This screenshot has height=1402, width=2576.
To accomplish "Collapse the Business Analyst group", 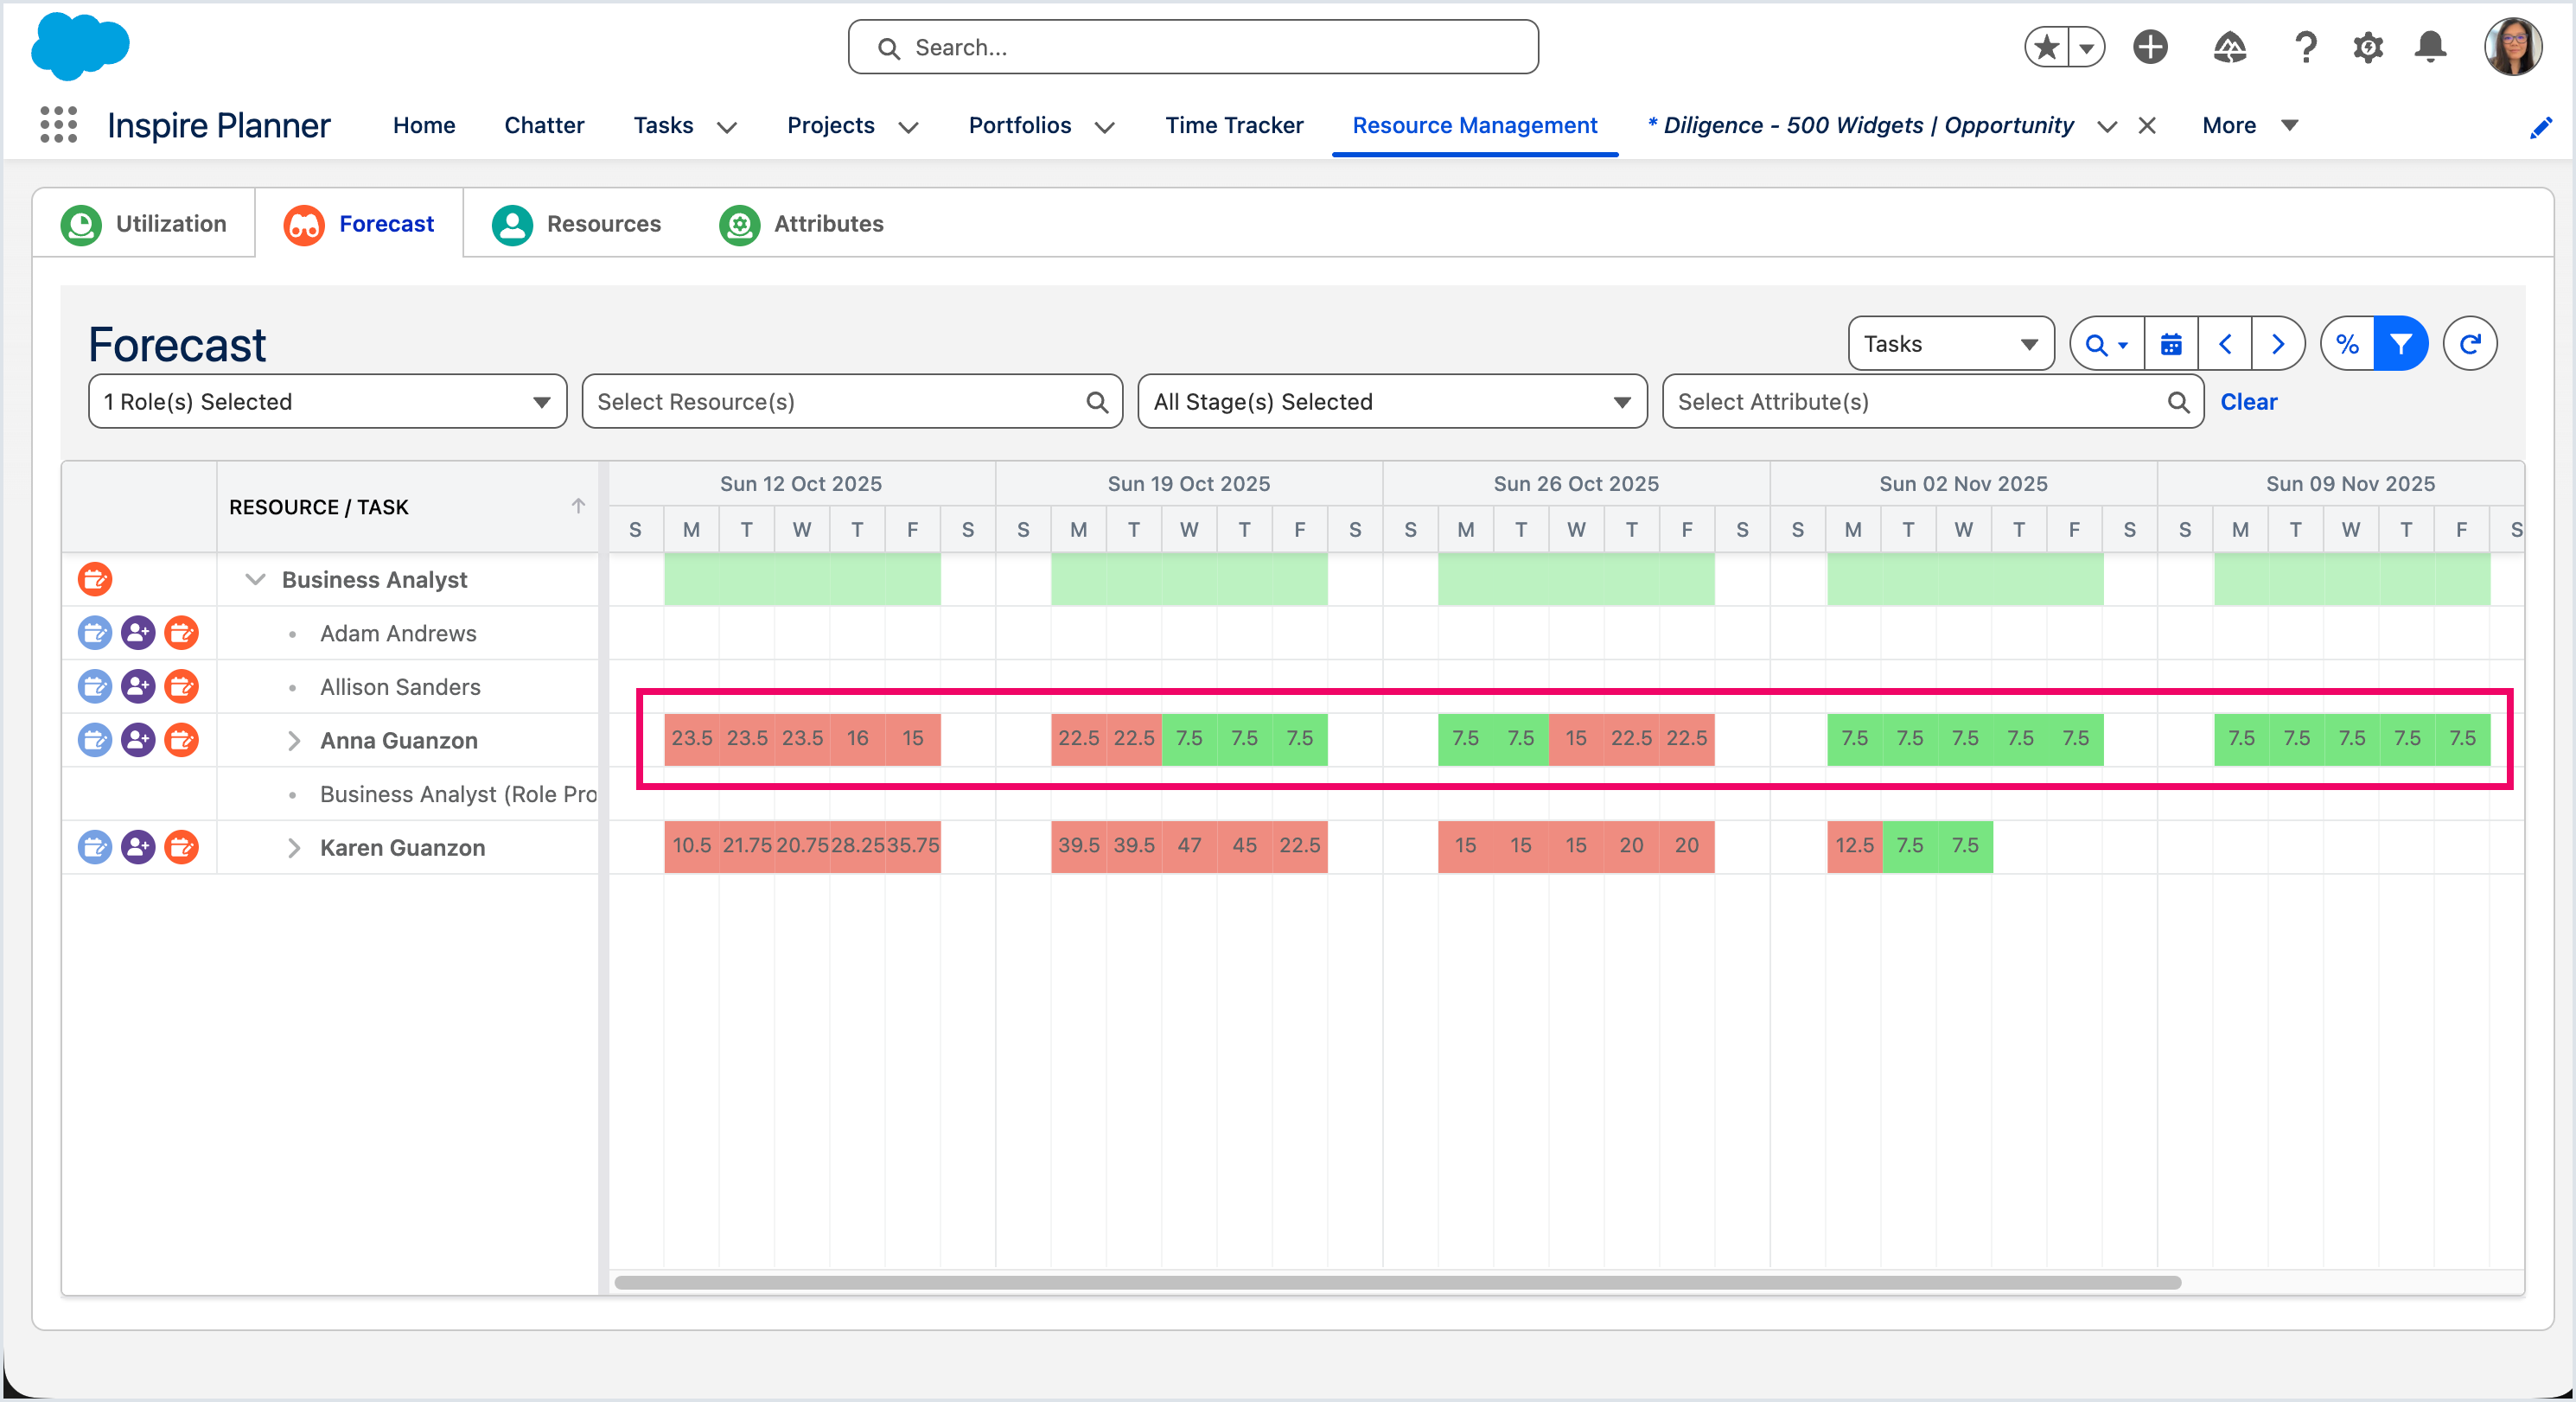I will pos(255,579).
